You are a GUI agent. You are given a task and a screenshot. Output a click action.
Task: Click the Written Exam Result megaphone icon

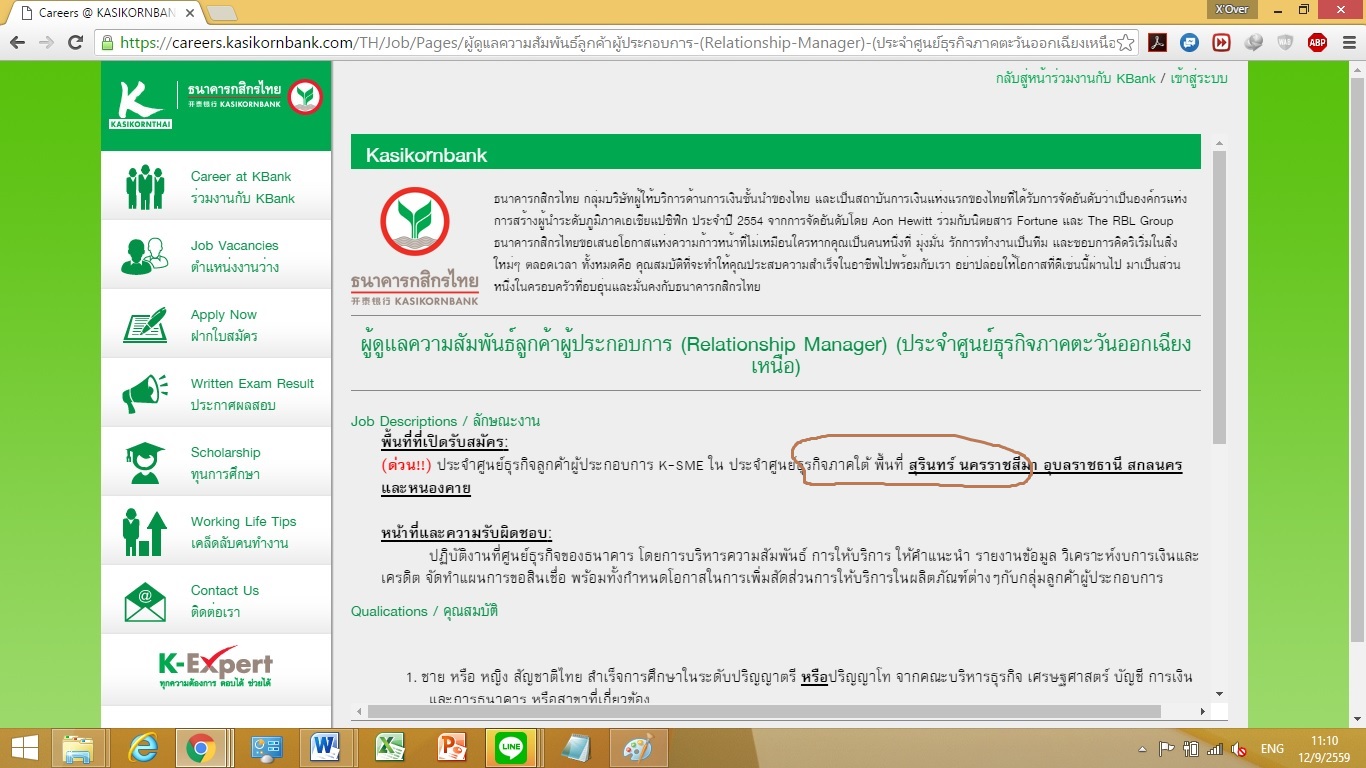pyautogui.click(x=145, y=393)
